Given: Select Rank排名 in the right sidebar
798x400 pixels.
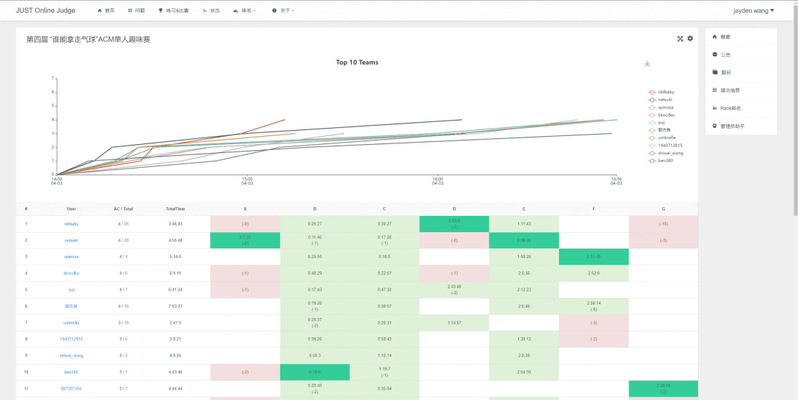Looking at the screenshot, I should coord(730,108).
